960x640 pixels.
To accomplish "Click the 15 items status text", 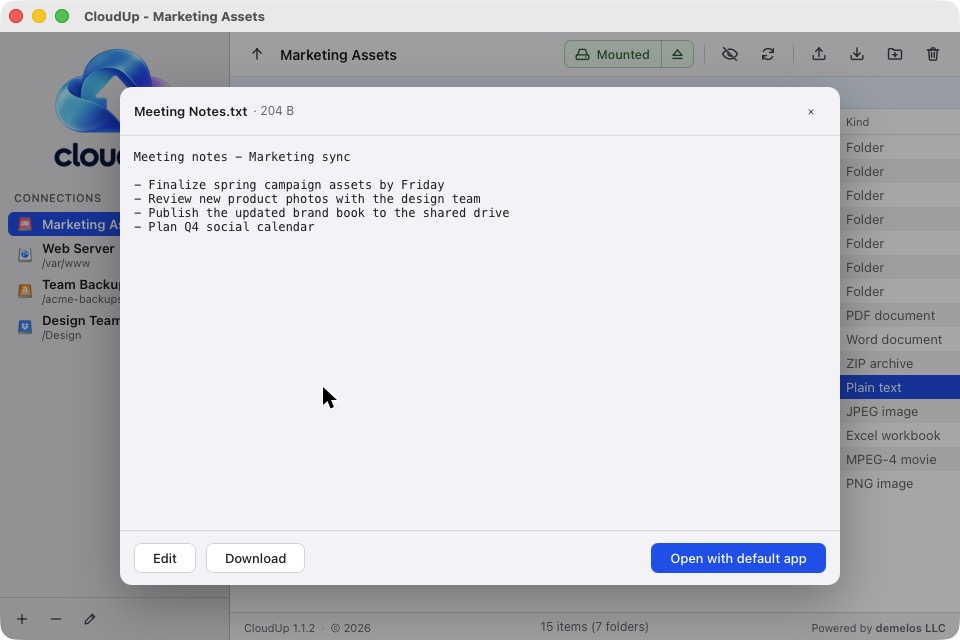I will pos(594,627).
